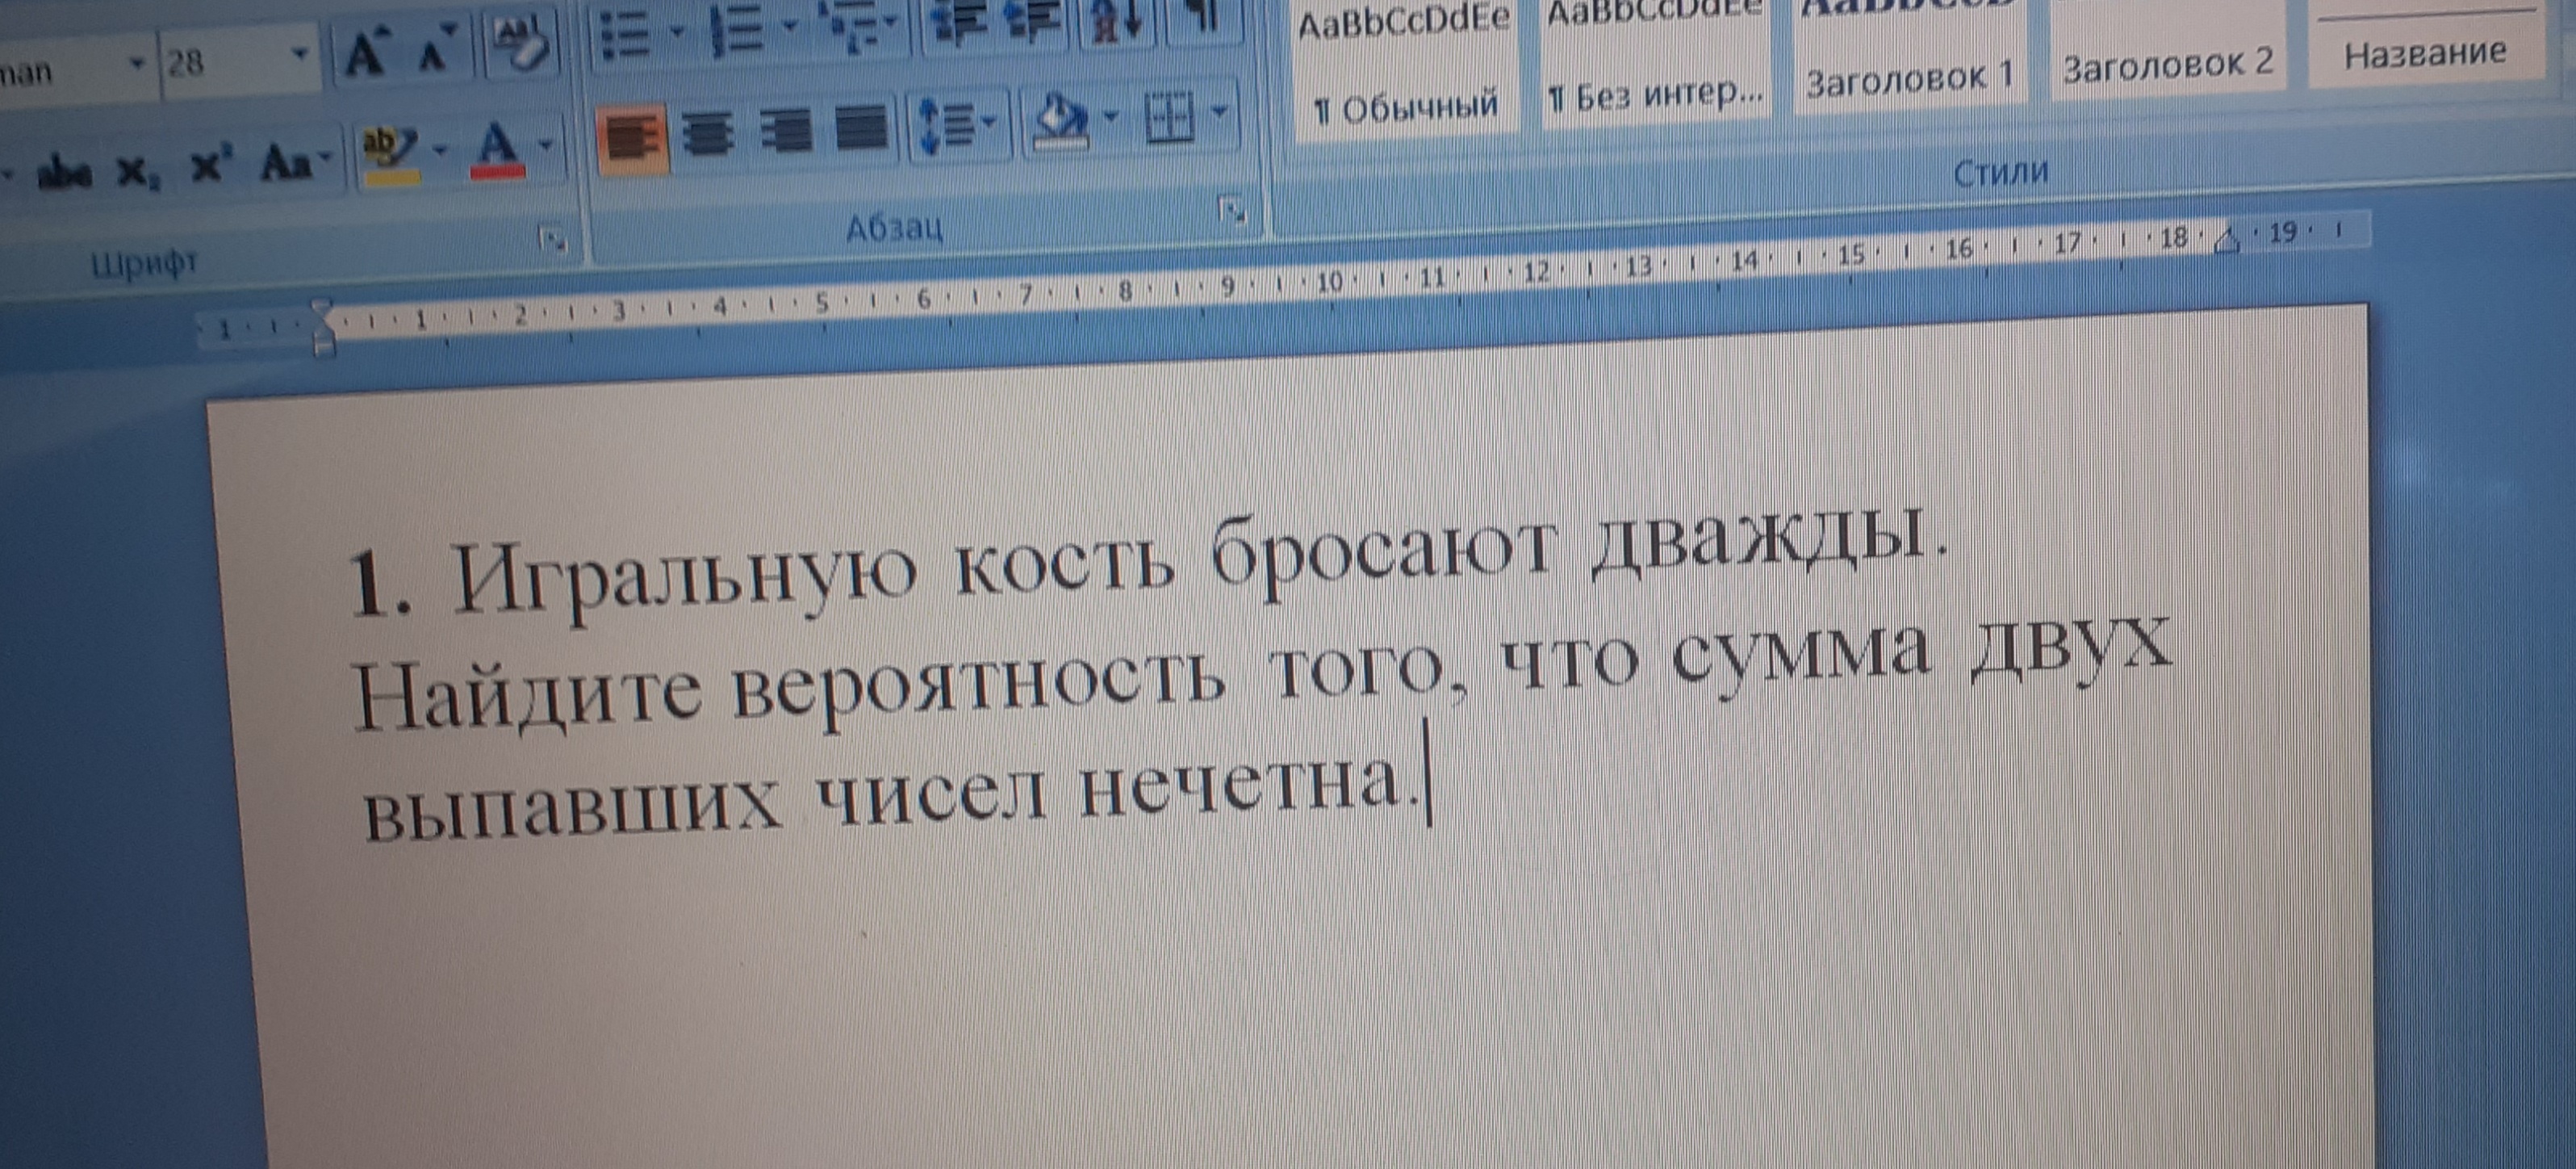Open Paragraph dialog launcher
This screenshot has width=2576, height=1169.
coord(1232,209)
